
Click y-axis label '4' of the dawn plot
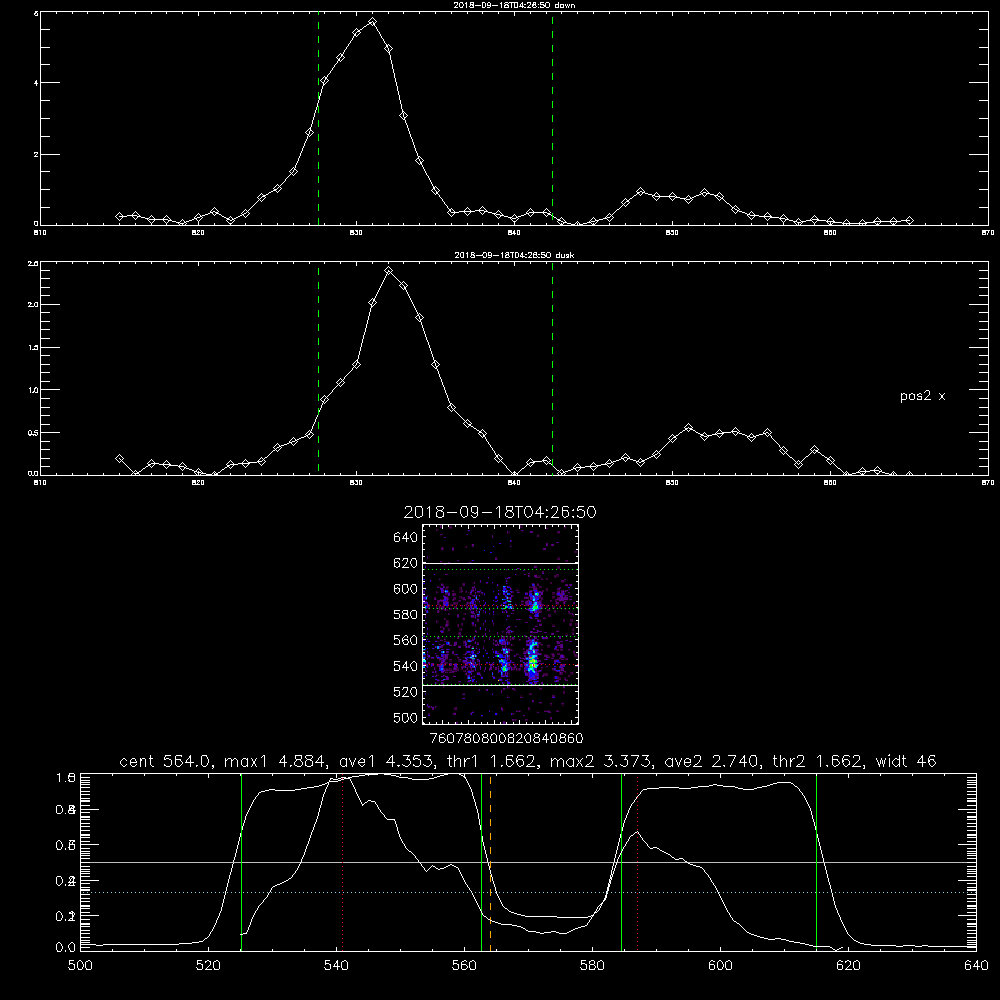[36, 83]
